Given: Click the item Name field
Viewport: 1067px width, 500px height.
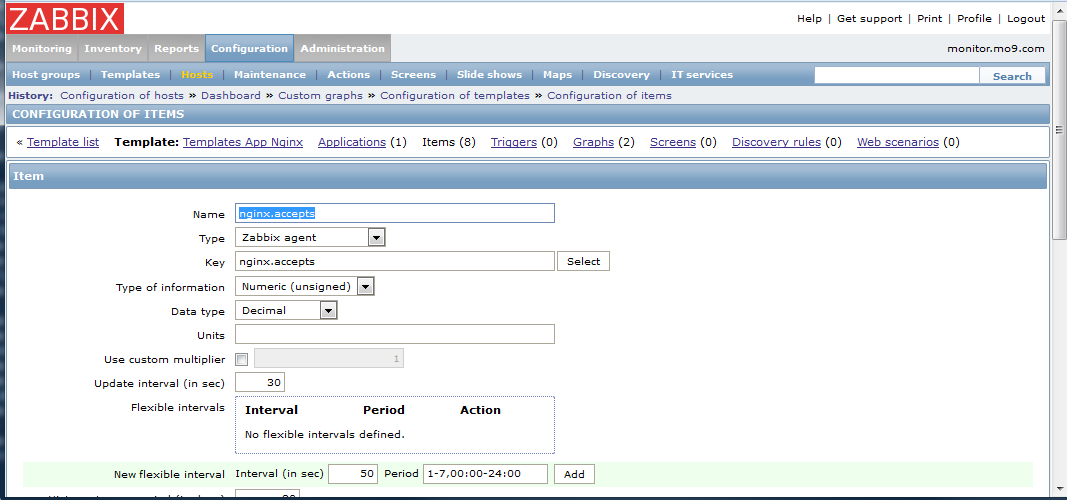Looking at the screenshot, I should click(395, 213).
